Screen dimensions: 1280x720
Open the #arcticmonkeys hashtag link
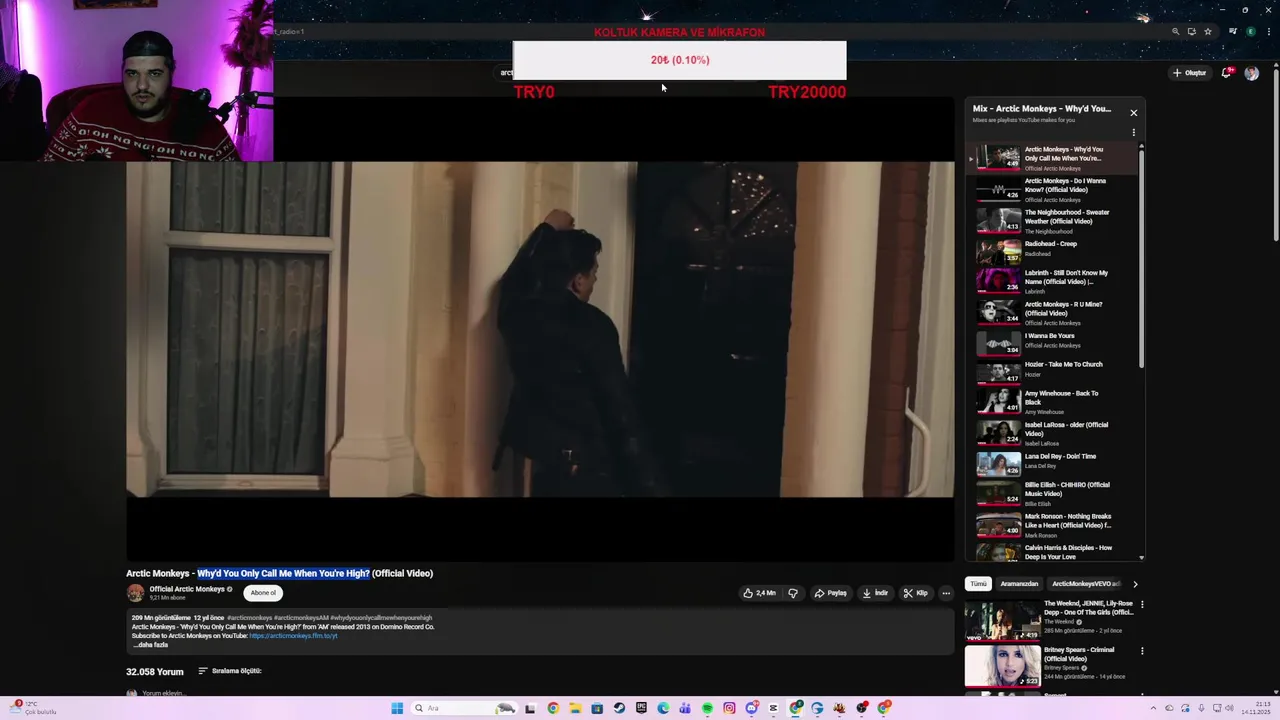coord(249,618)
